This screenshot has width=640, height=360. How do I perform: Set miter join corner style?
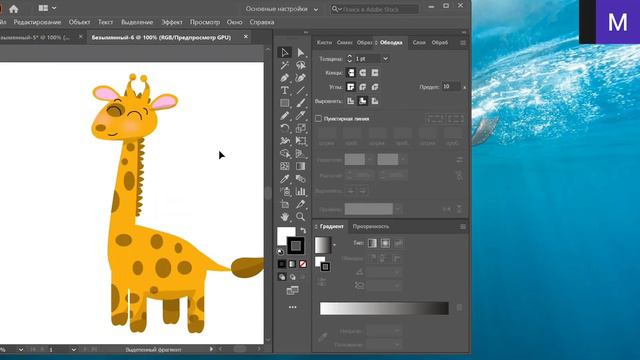[351, 87]
